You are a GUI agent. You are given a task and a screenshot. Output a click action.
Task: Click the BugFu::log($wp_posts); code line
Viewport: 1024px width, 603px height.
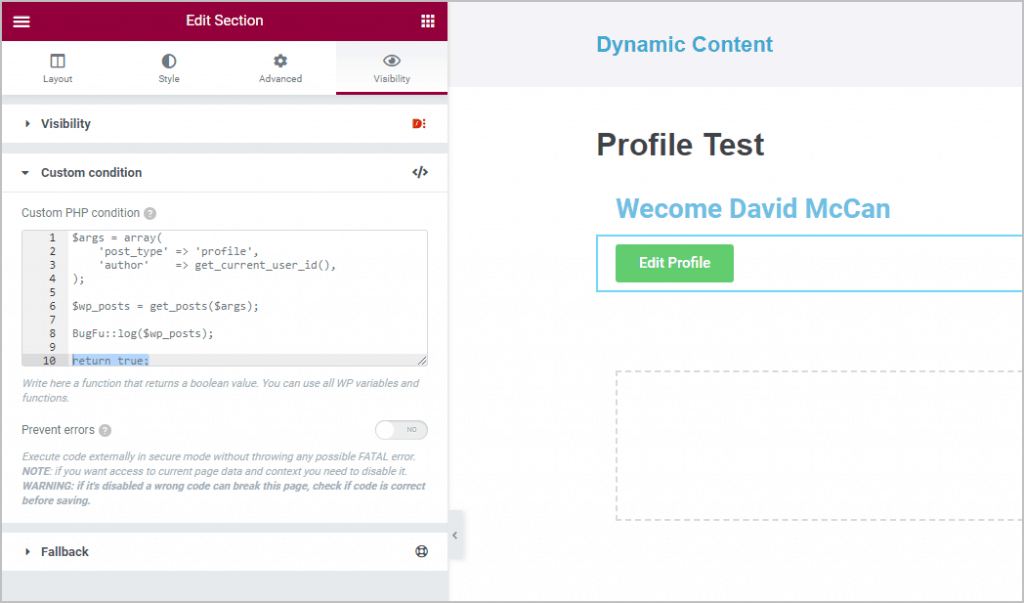[143, 333]
